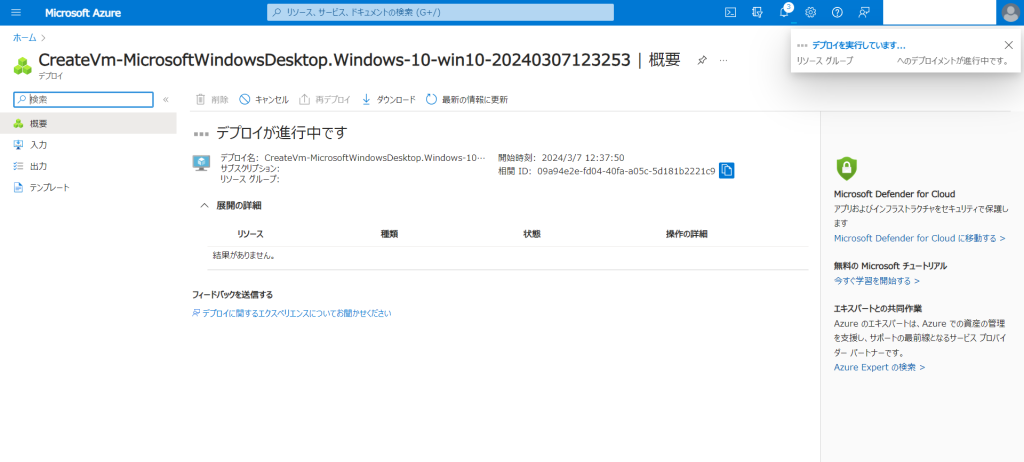The image size is (1024, 462).
Task: Cancel the deployment with キャンセル
Action: pos(264,99)
